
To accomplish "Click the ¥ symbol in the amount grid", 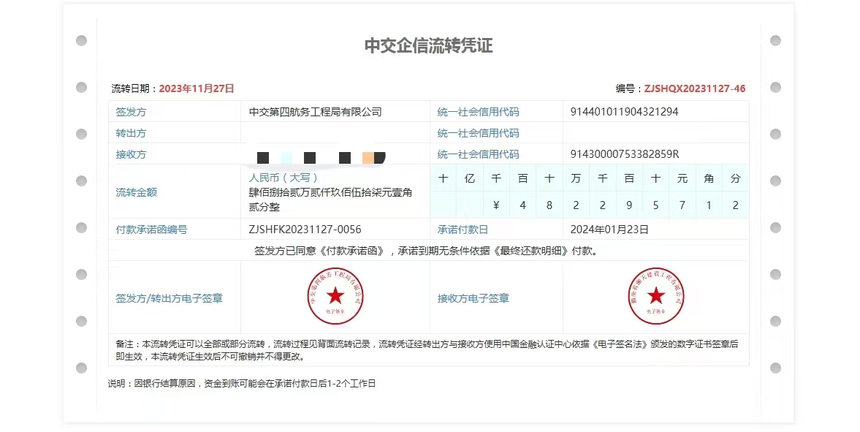I will coord(496,205).
